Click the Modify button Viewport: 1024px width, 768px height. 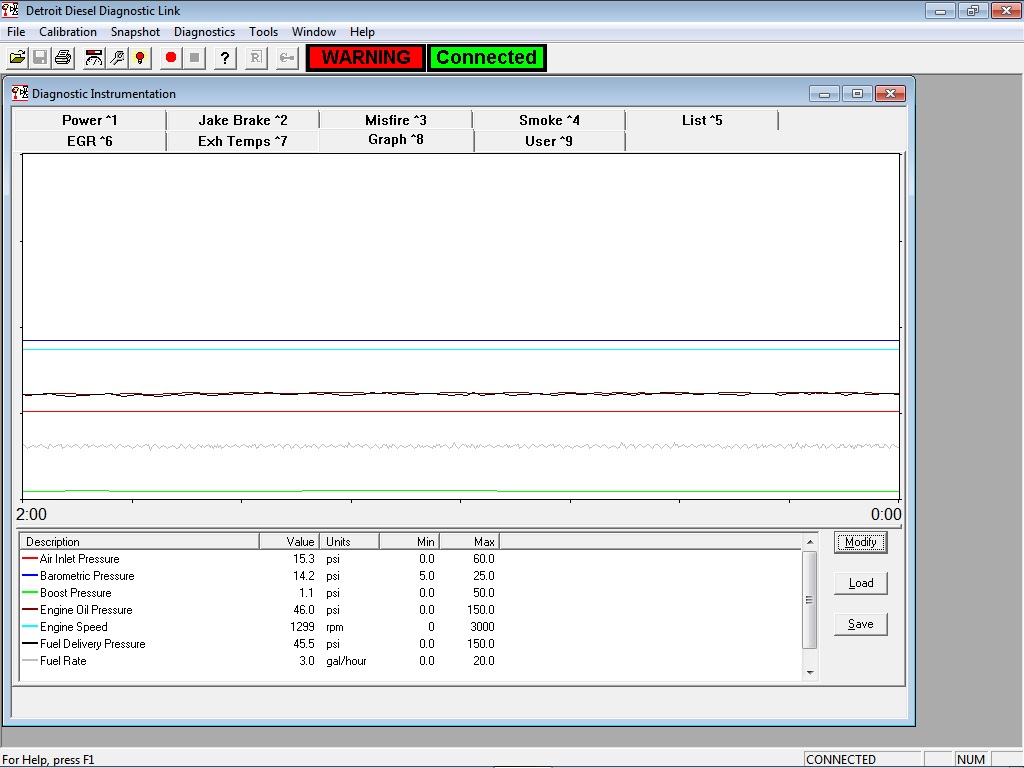860,542
